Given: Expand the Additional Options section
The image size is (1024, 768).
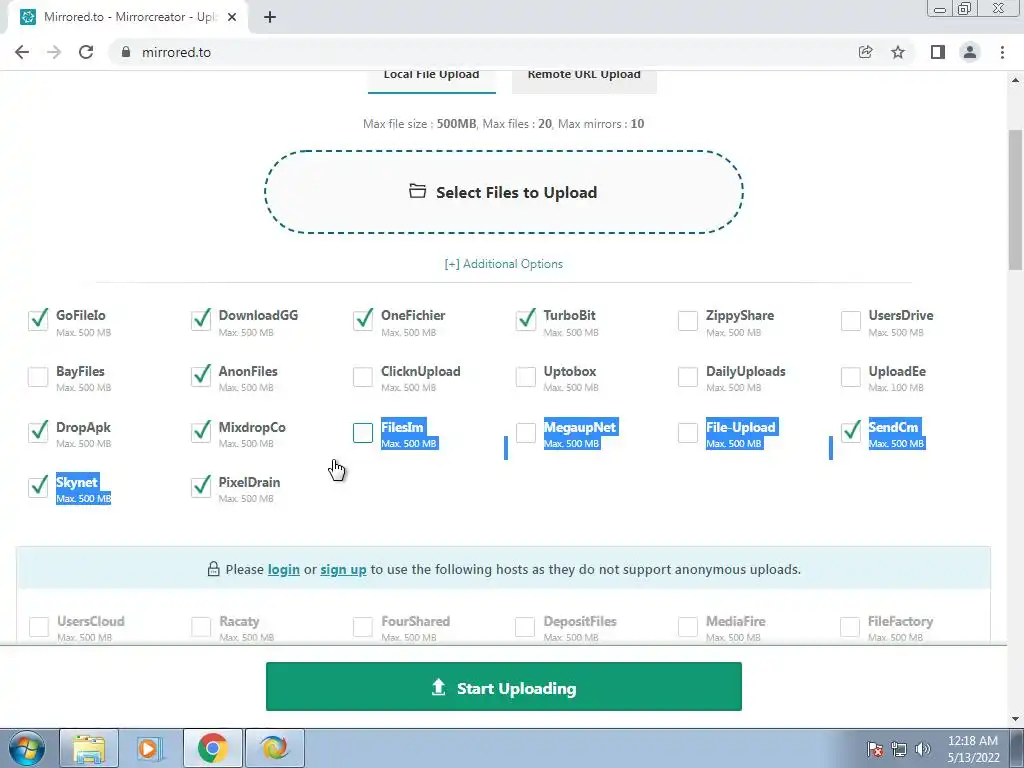Looking at the screenshot, I should click(x=504, y=264).
